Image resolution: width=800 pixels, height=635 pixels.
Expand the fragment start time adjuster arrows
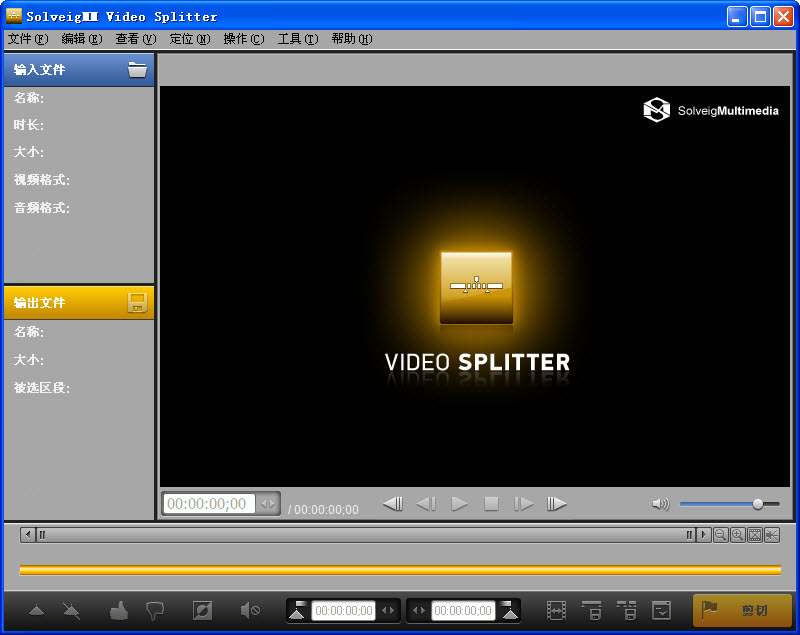[390, 610]
